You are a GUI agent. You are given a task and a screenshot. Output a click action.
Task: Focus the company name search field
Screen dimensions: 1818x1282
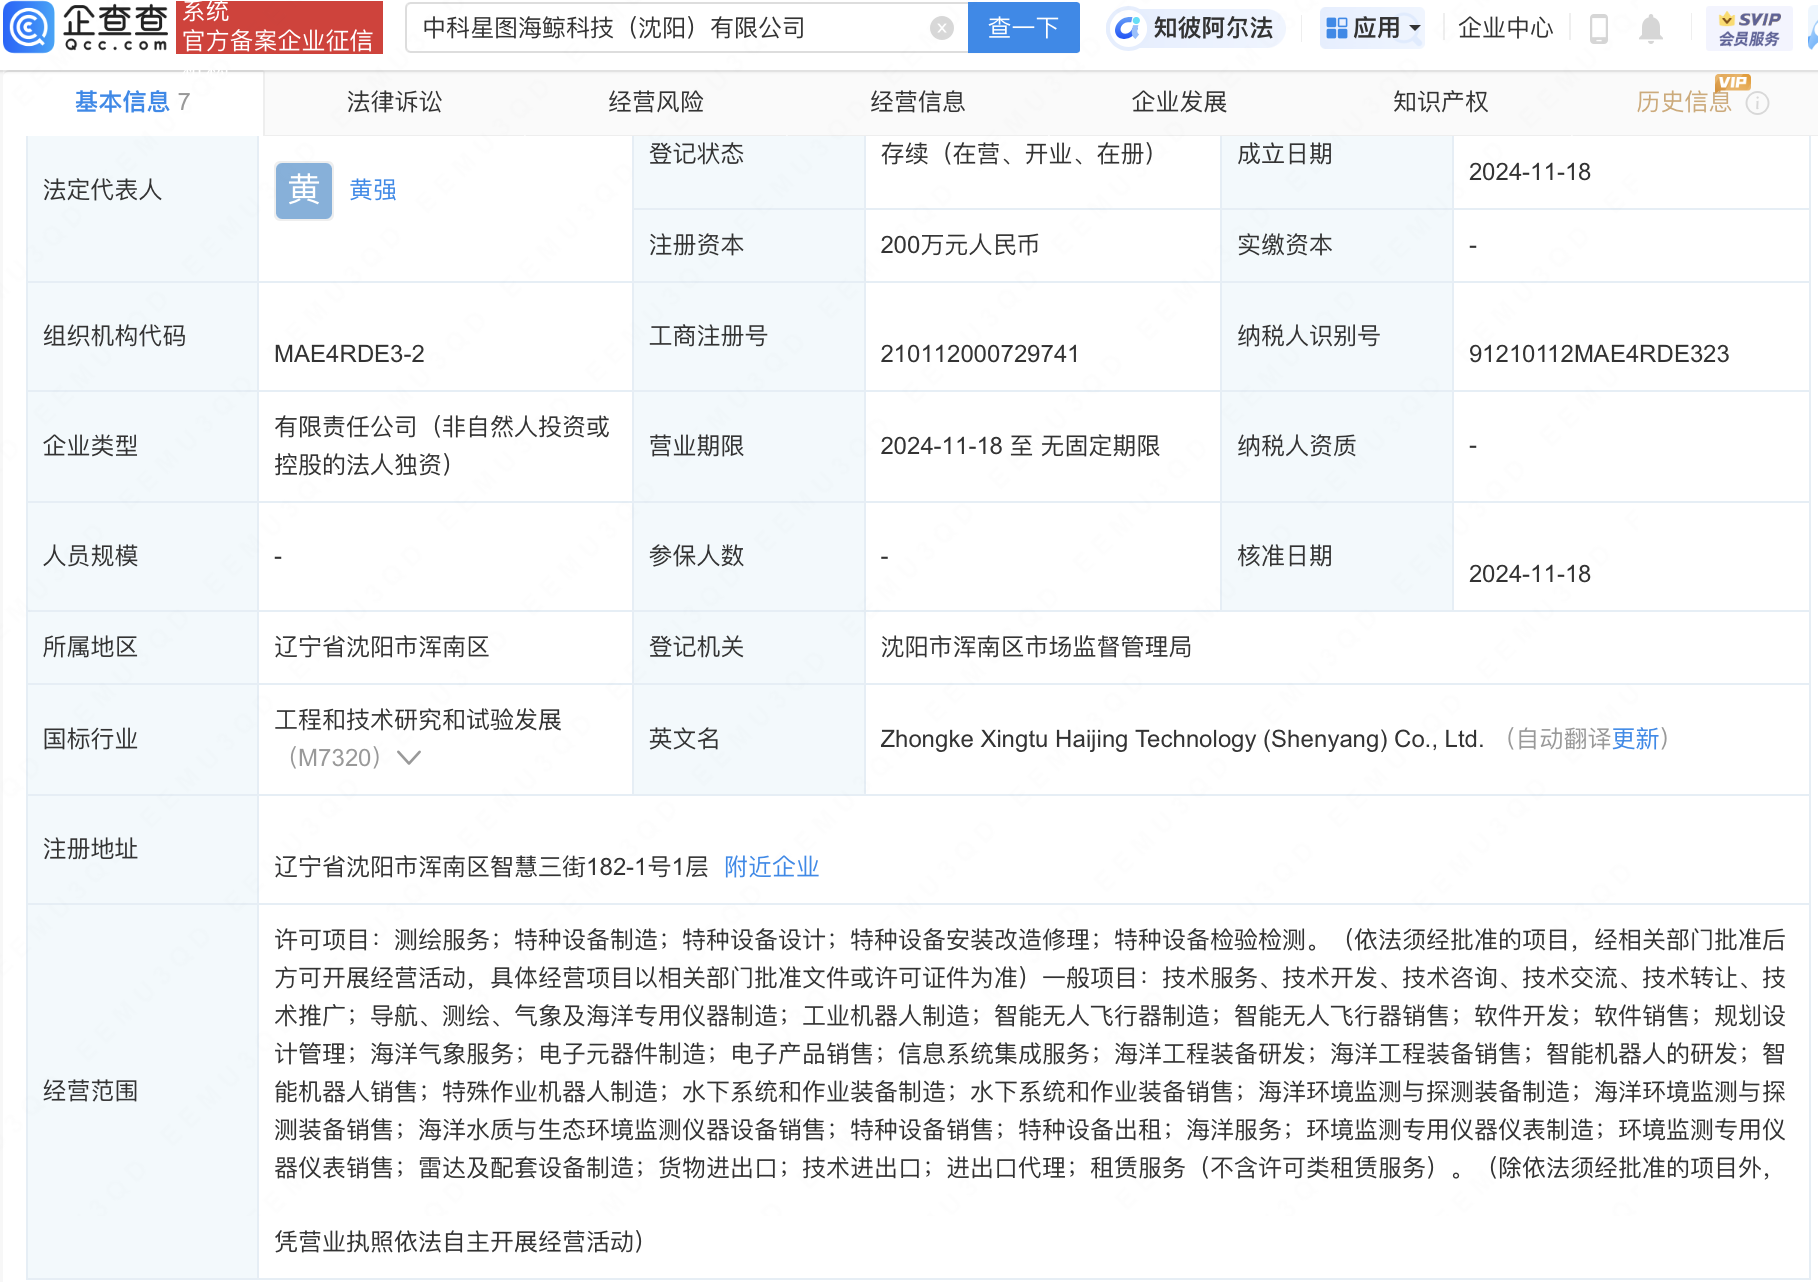point(670,28)
